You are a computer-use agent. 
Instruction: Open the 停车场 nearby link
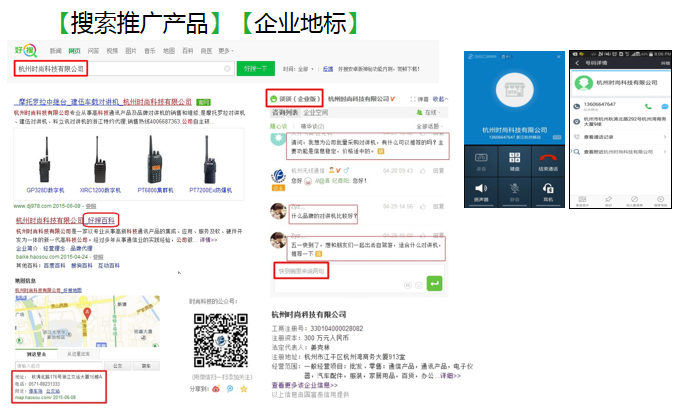36,391
